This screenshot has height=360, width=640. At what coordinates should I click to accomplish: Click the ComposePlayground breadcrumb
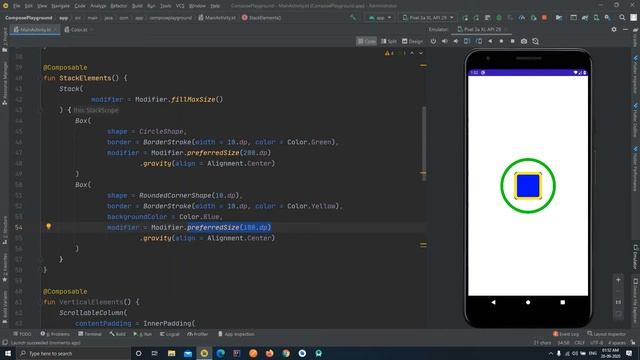point(29,18)
